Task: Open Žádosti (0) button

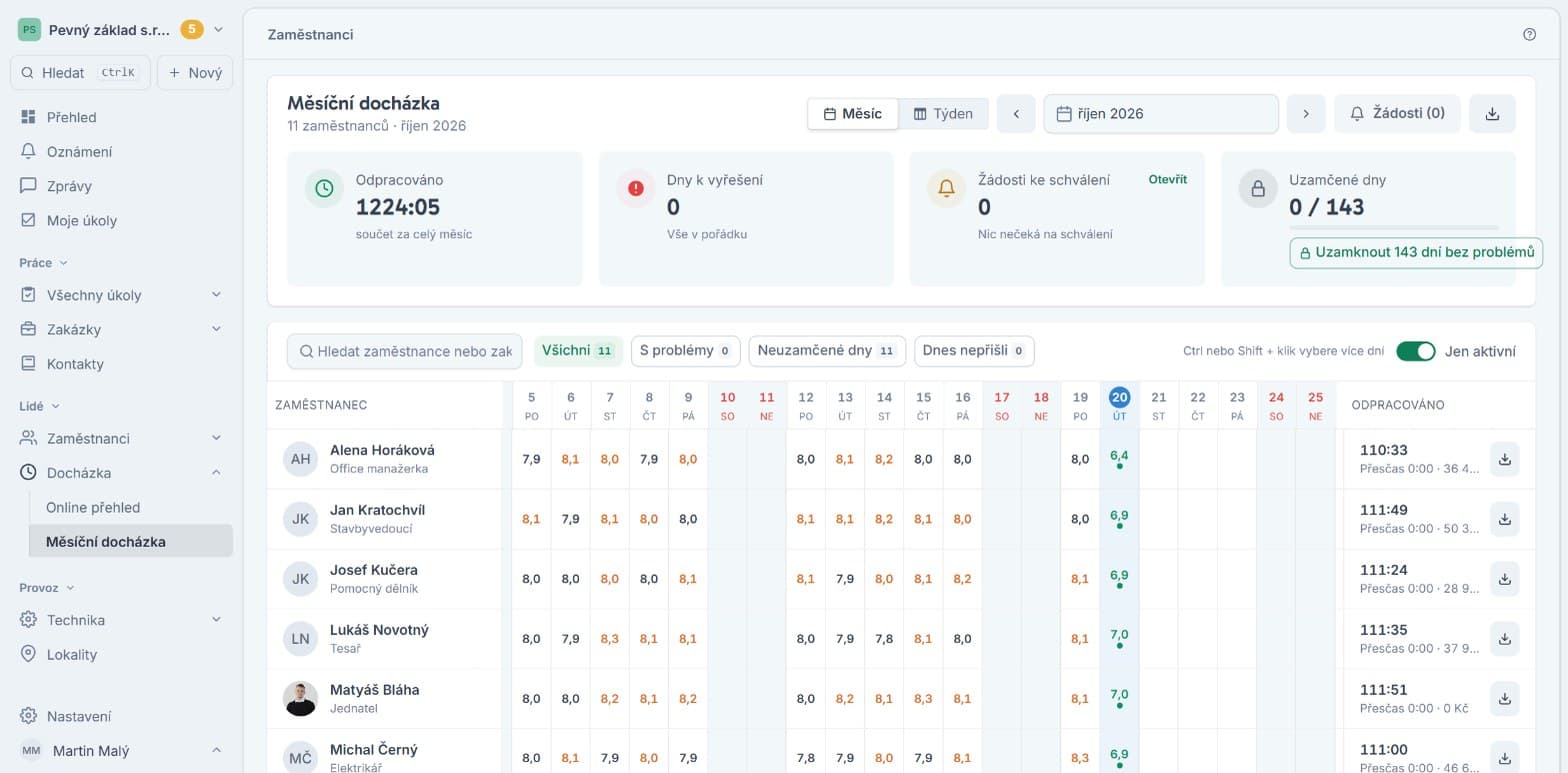Action: [x=1397, y=114]
